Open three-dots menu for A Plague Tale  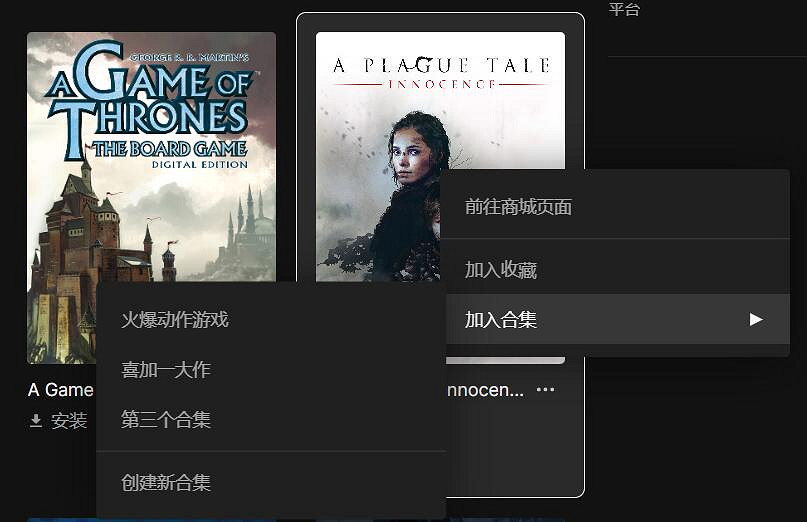pos(545,390)
